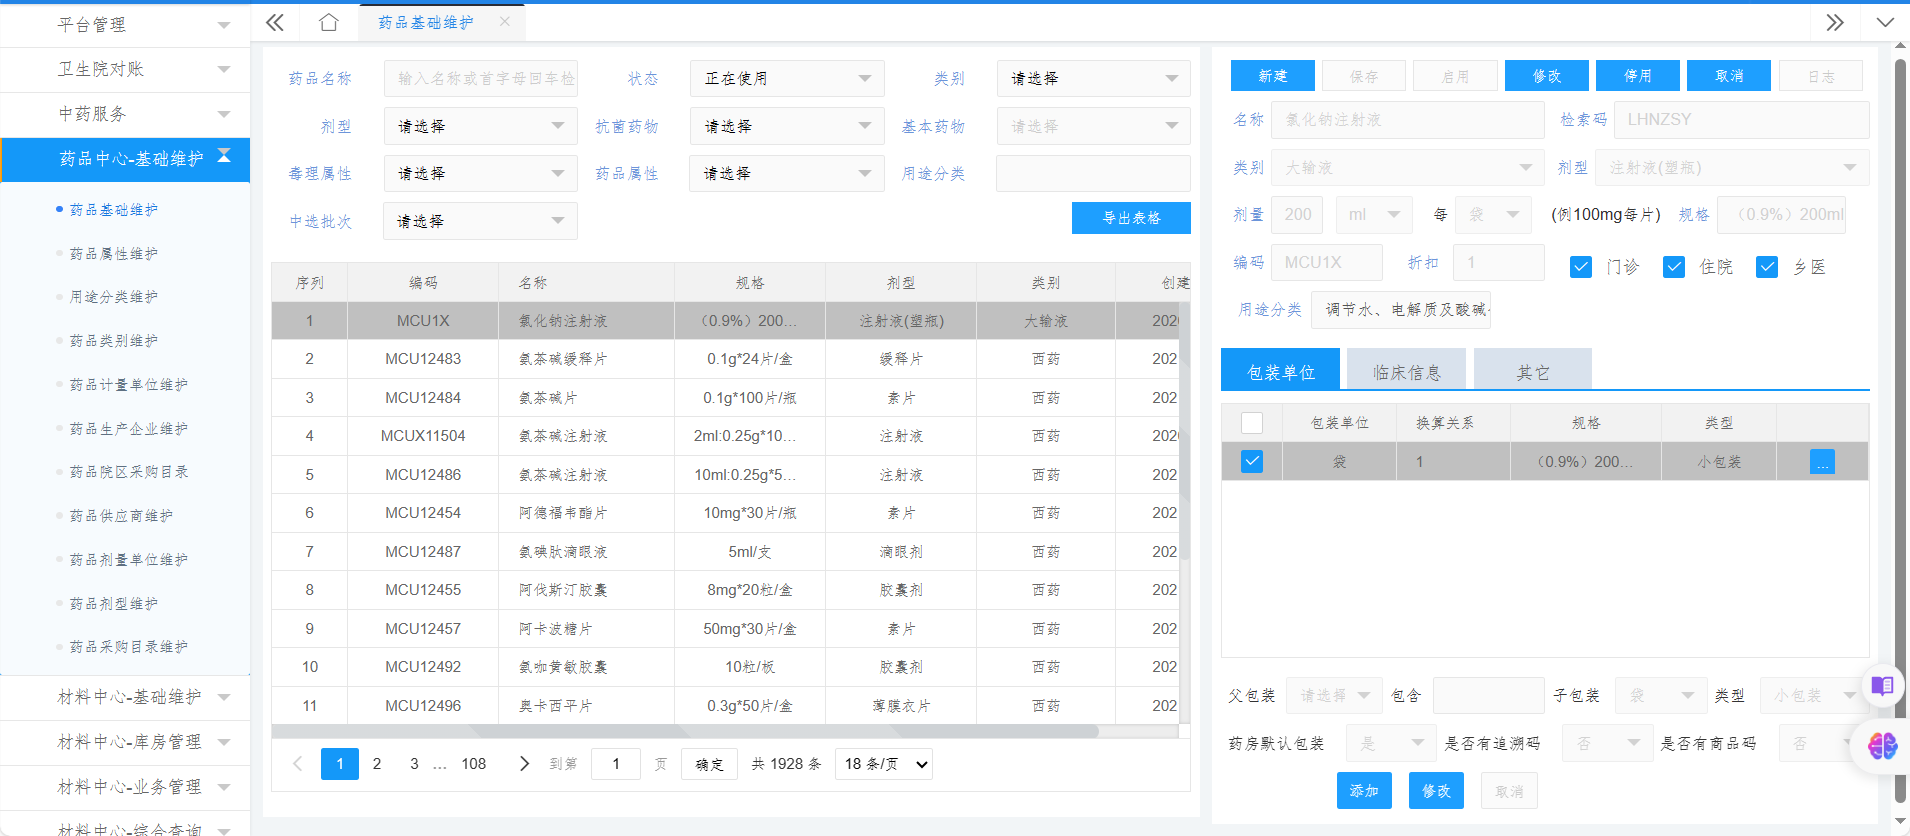Click the top 取消 button
Screen dimensions: 1910x836
coord(1728,76)
